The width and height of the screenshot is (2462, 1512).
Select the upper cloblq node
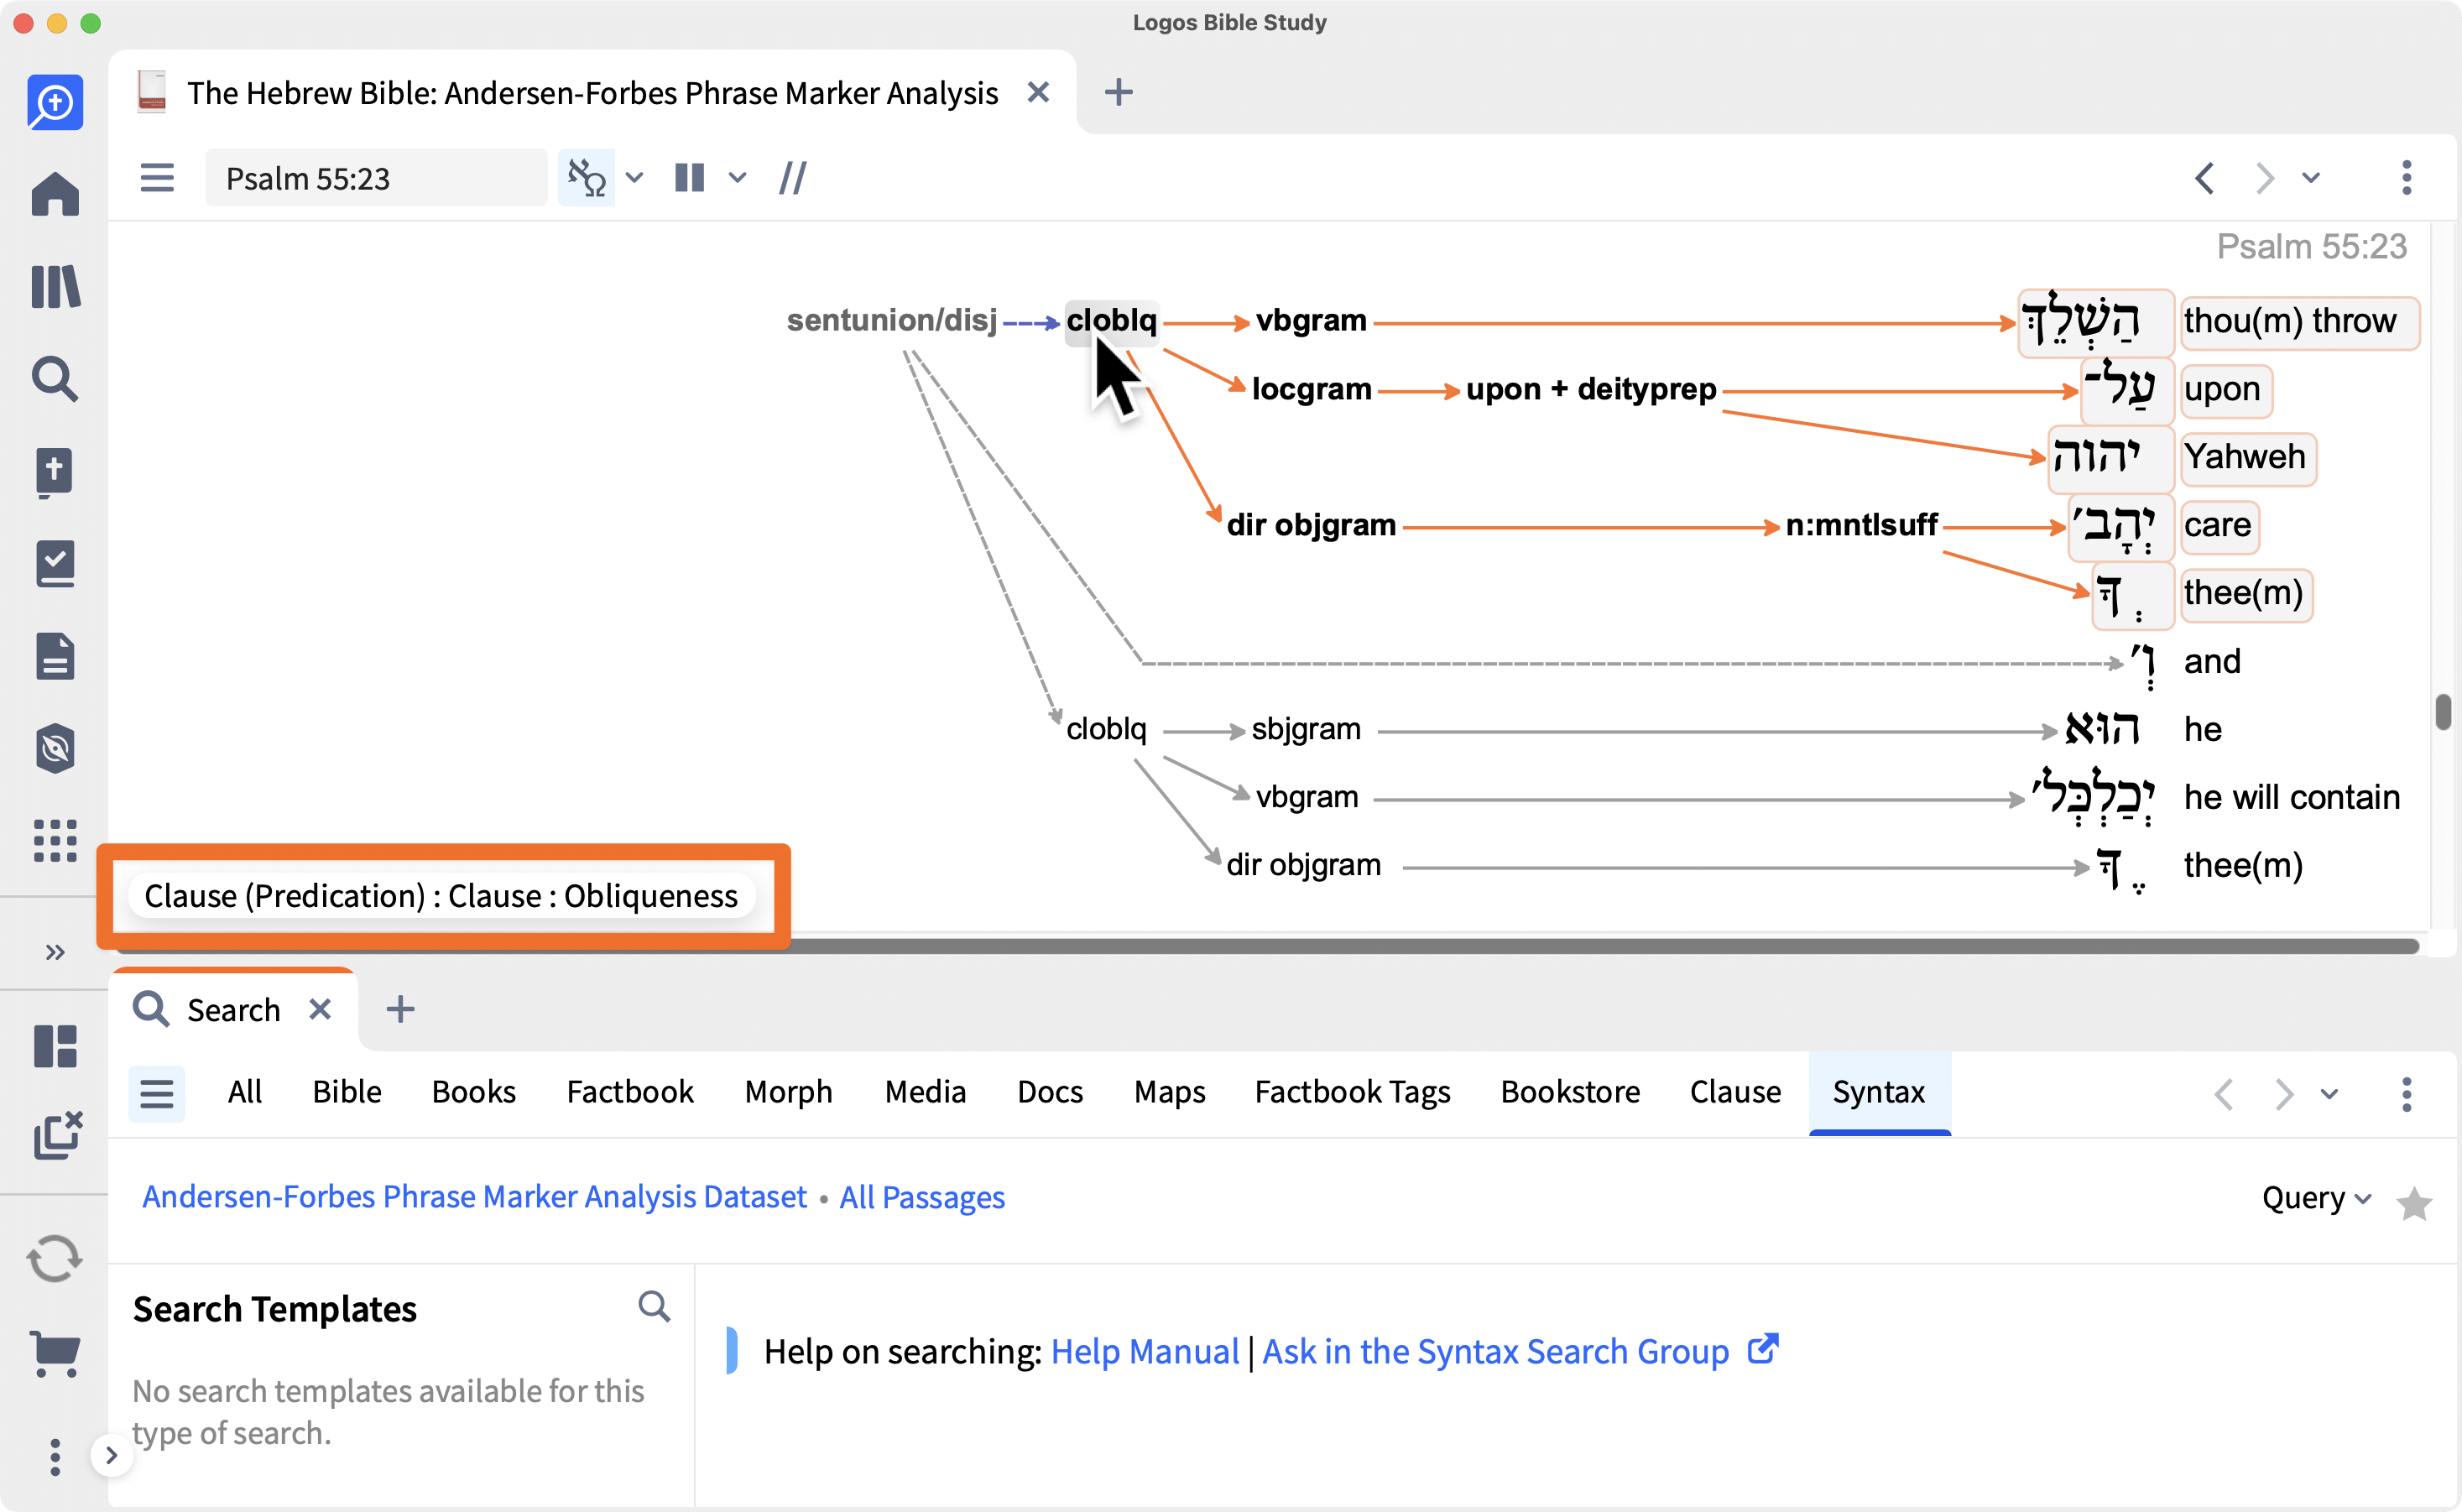pyautogui.click(x=1111, y=321)
